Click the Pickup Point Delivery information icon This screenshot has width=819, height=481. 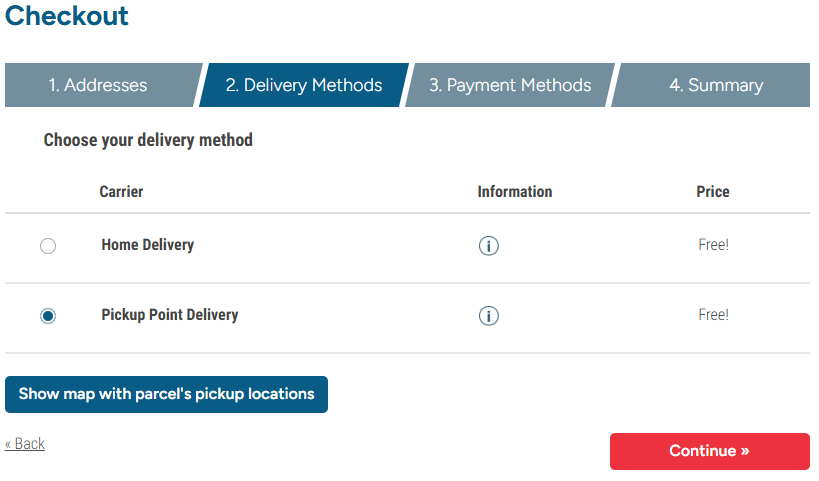[x=488, y=316]
